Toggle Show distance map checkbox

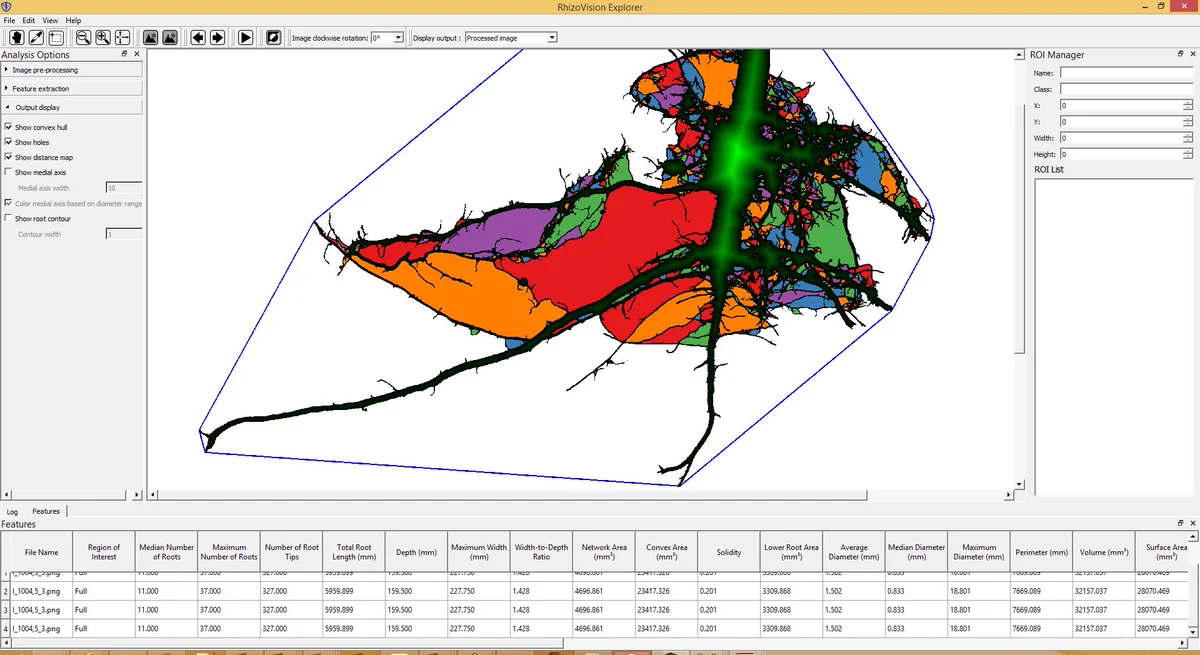(9, 157)
